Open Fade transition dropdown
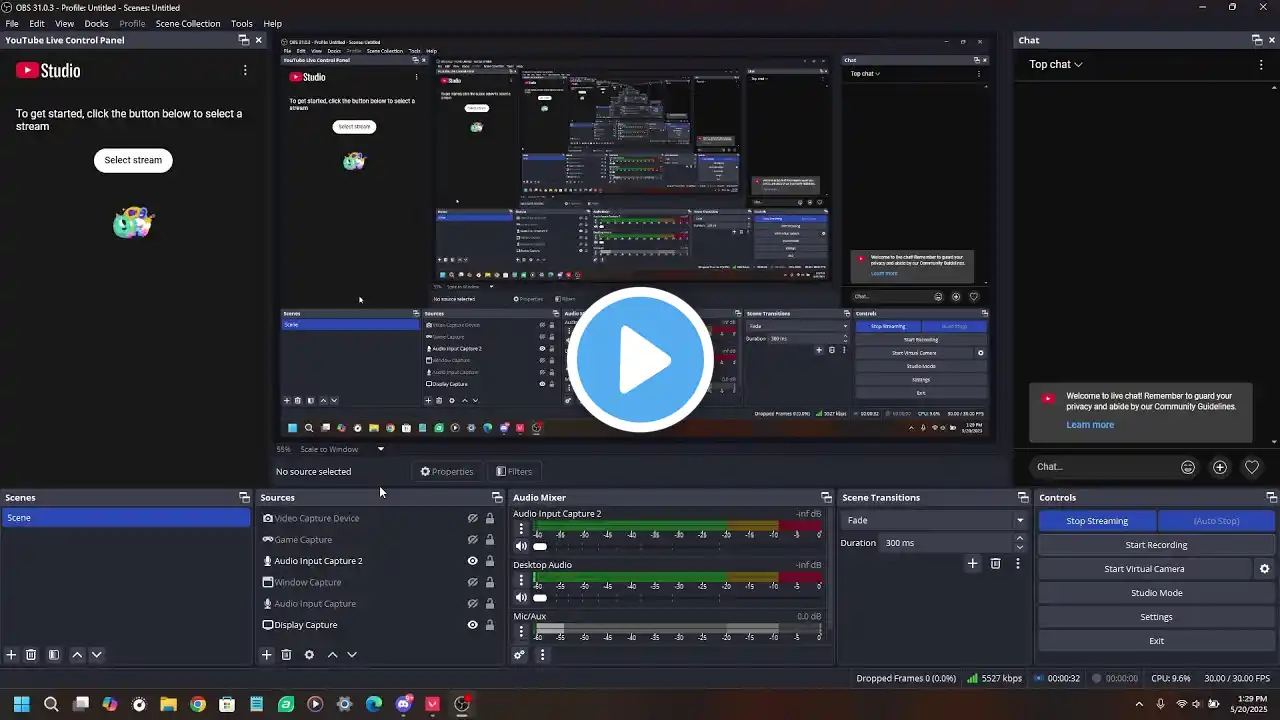 [934, 520]
